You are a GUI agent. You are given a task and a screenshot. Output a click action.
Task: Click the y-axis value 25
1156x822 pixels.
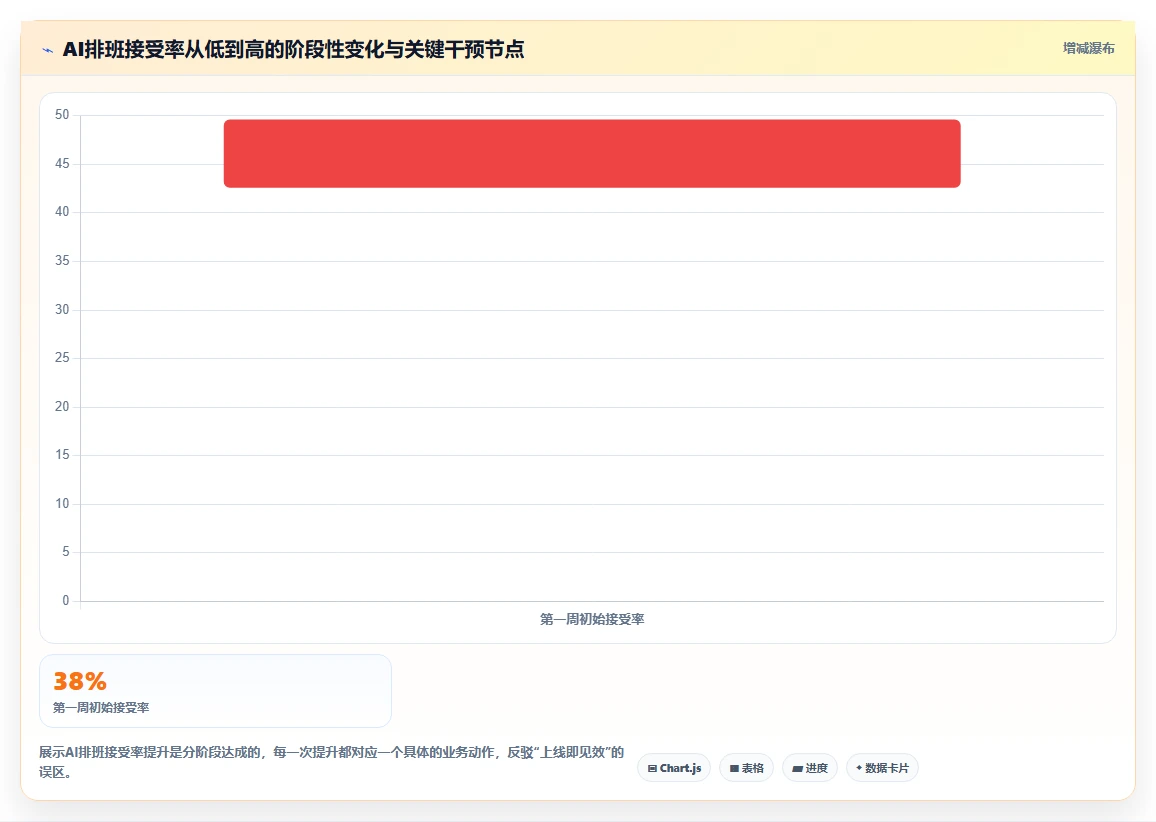tap(62, 358)
